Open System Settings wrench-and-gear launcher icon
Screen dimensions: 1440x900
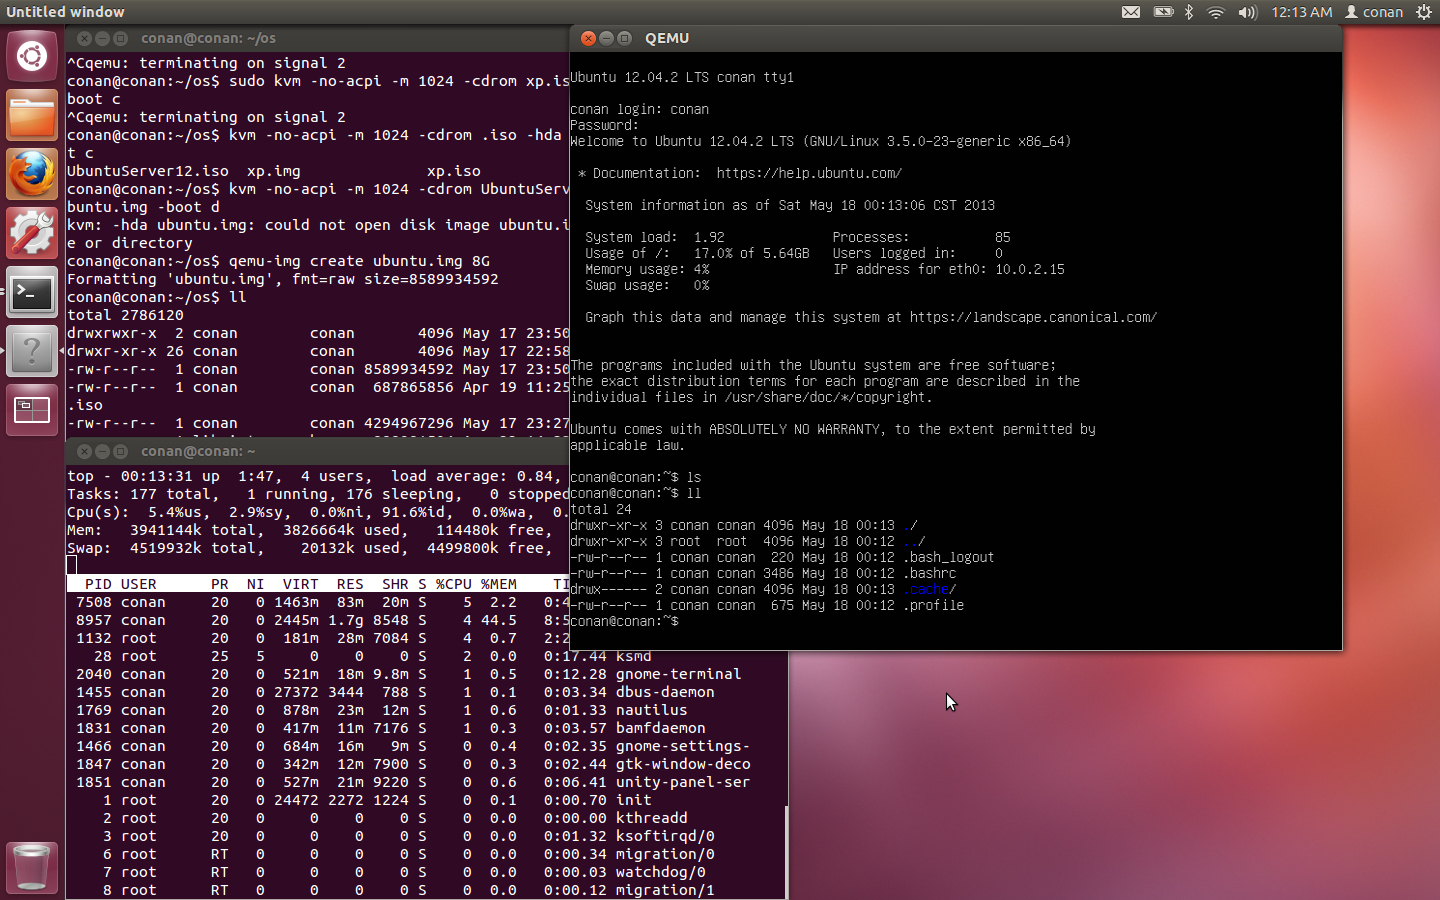32,233
